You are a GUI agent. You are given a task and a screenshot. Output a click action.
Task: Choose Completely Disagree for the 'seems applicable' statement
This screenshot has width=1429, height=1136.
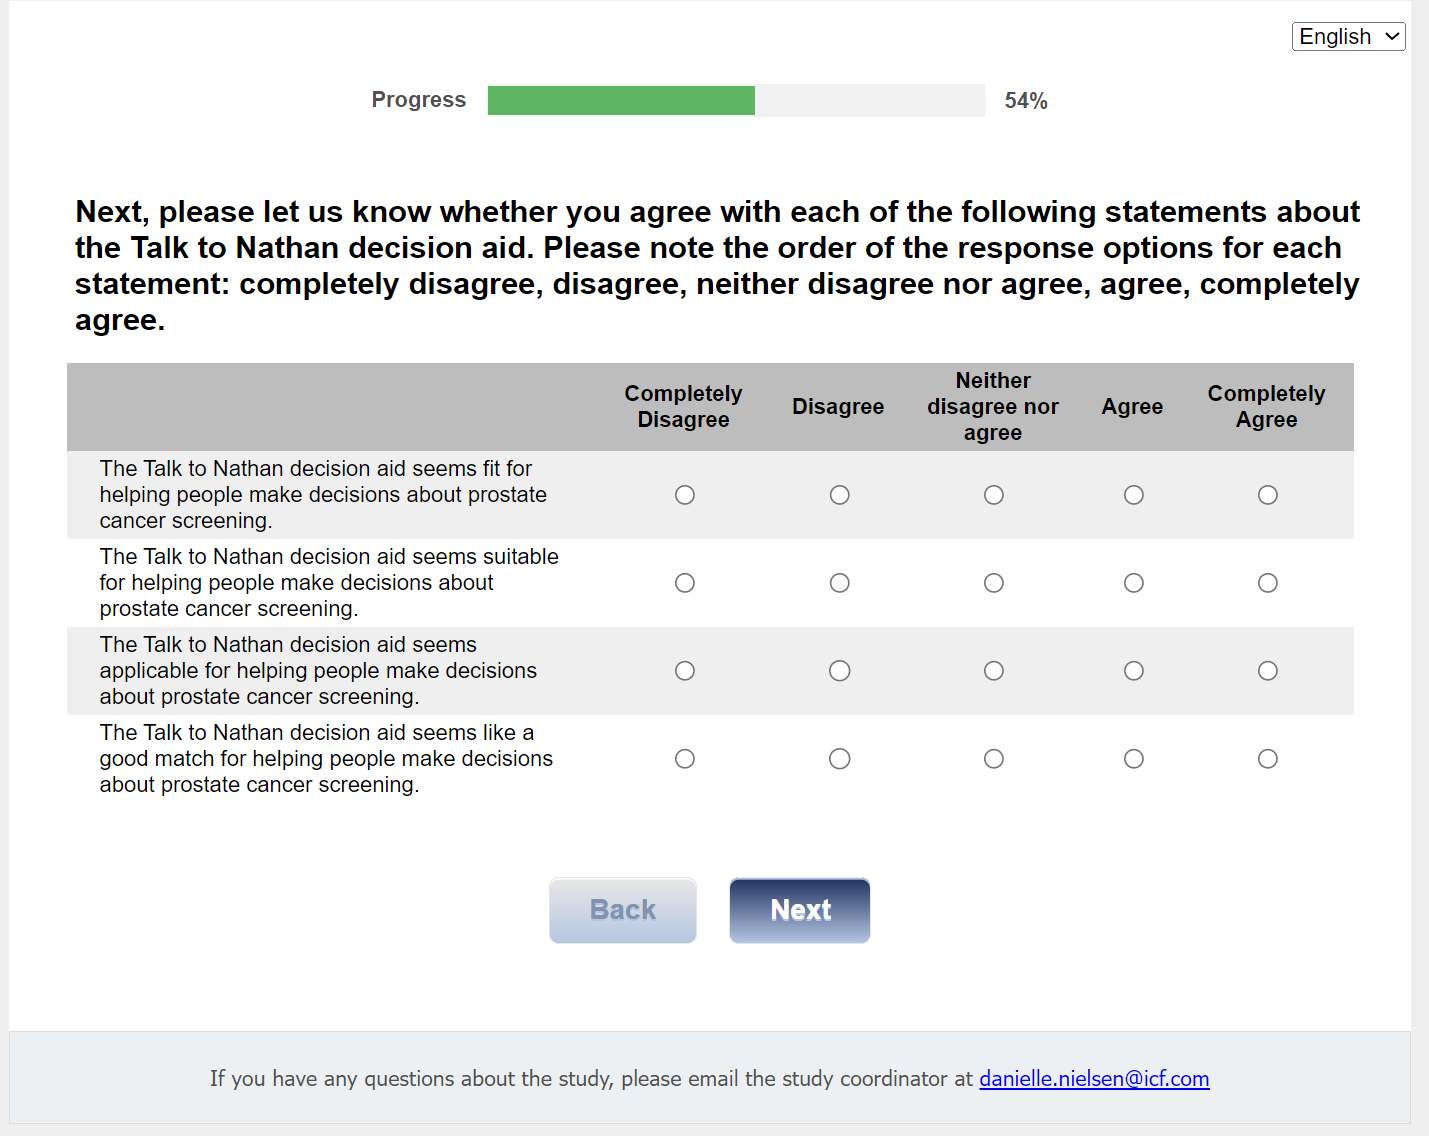[x=685, y=671]
